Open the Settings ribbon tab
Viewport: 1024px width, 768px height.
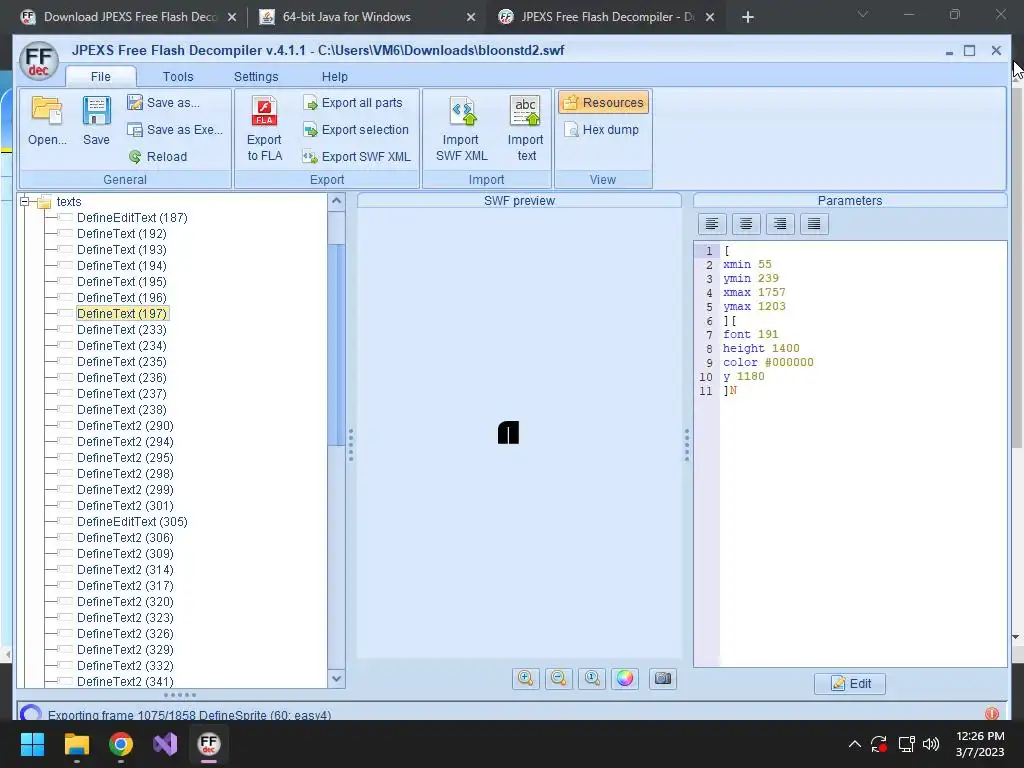(256, 76)
